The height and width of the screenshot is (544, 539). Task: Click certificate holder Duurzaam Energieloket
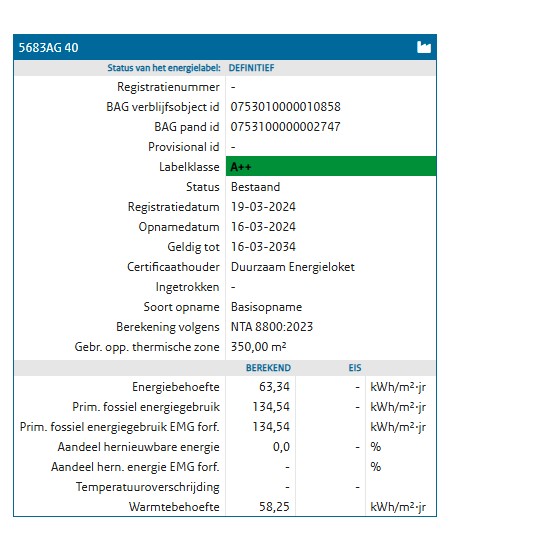click(293, 267)
